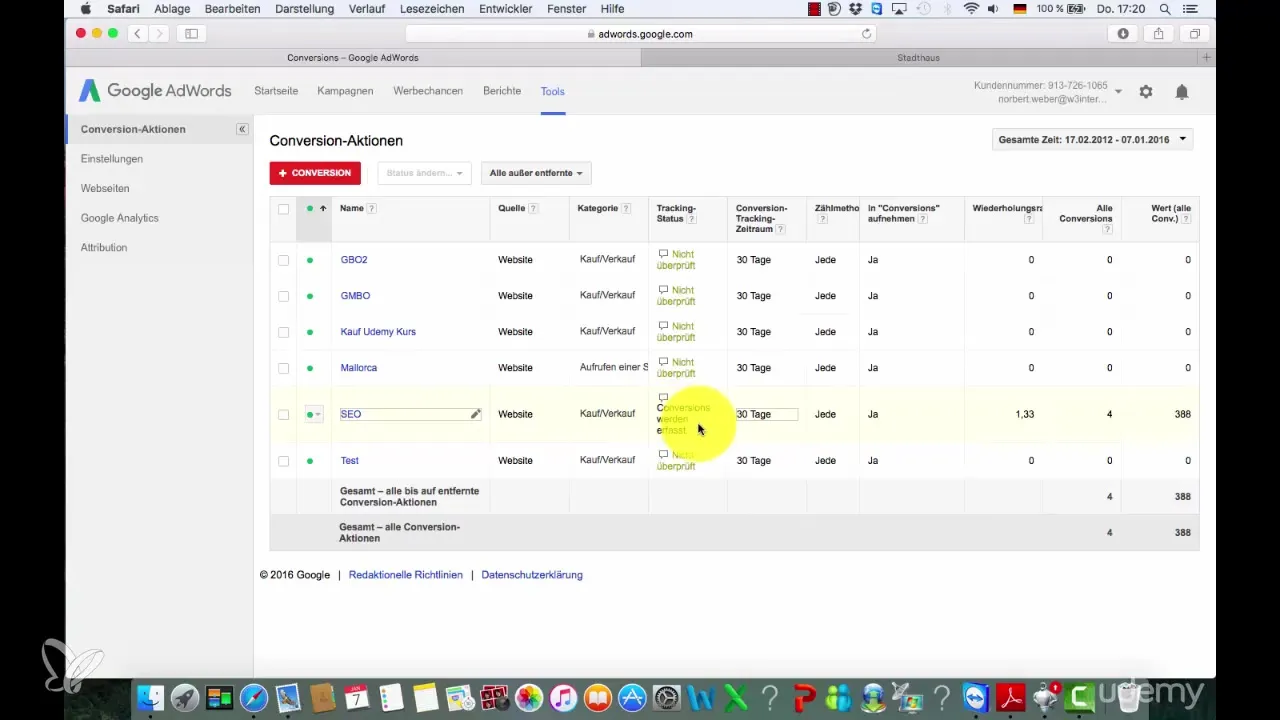Open the Lesezeichen menu in the menu bar
Screen dimensions: 1280x720
point(434,8)
